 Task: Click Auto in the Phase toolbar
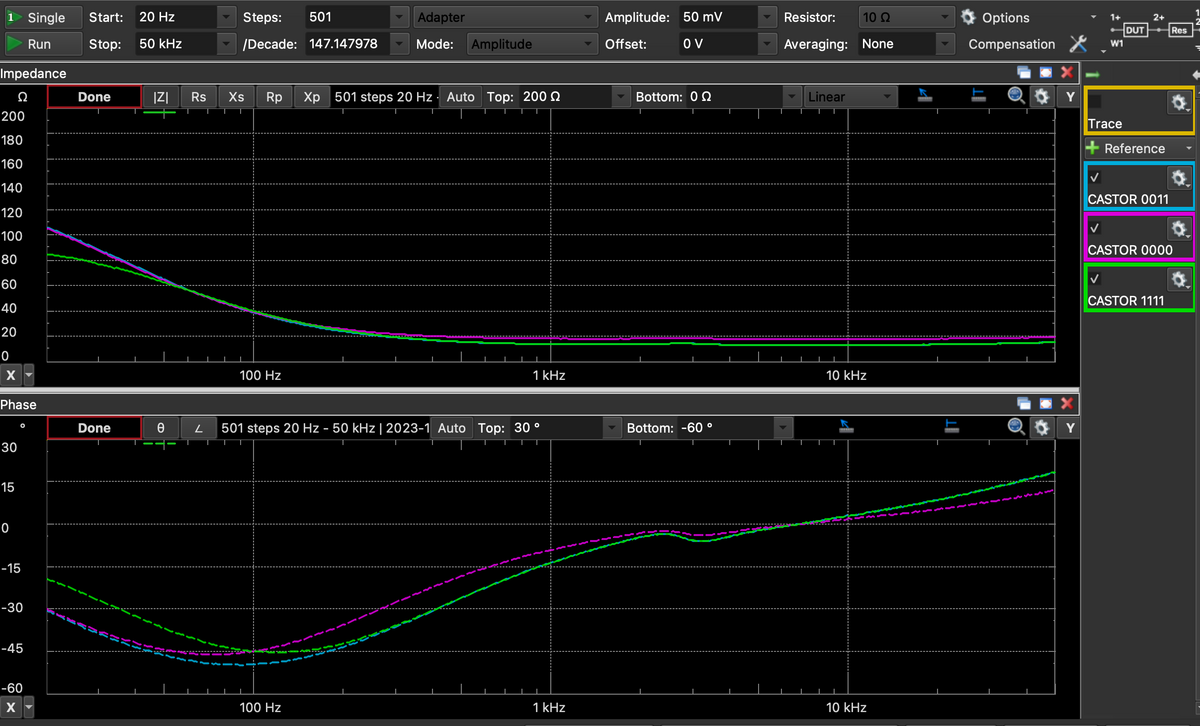452,427
